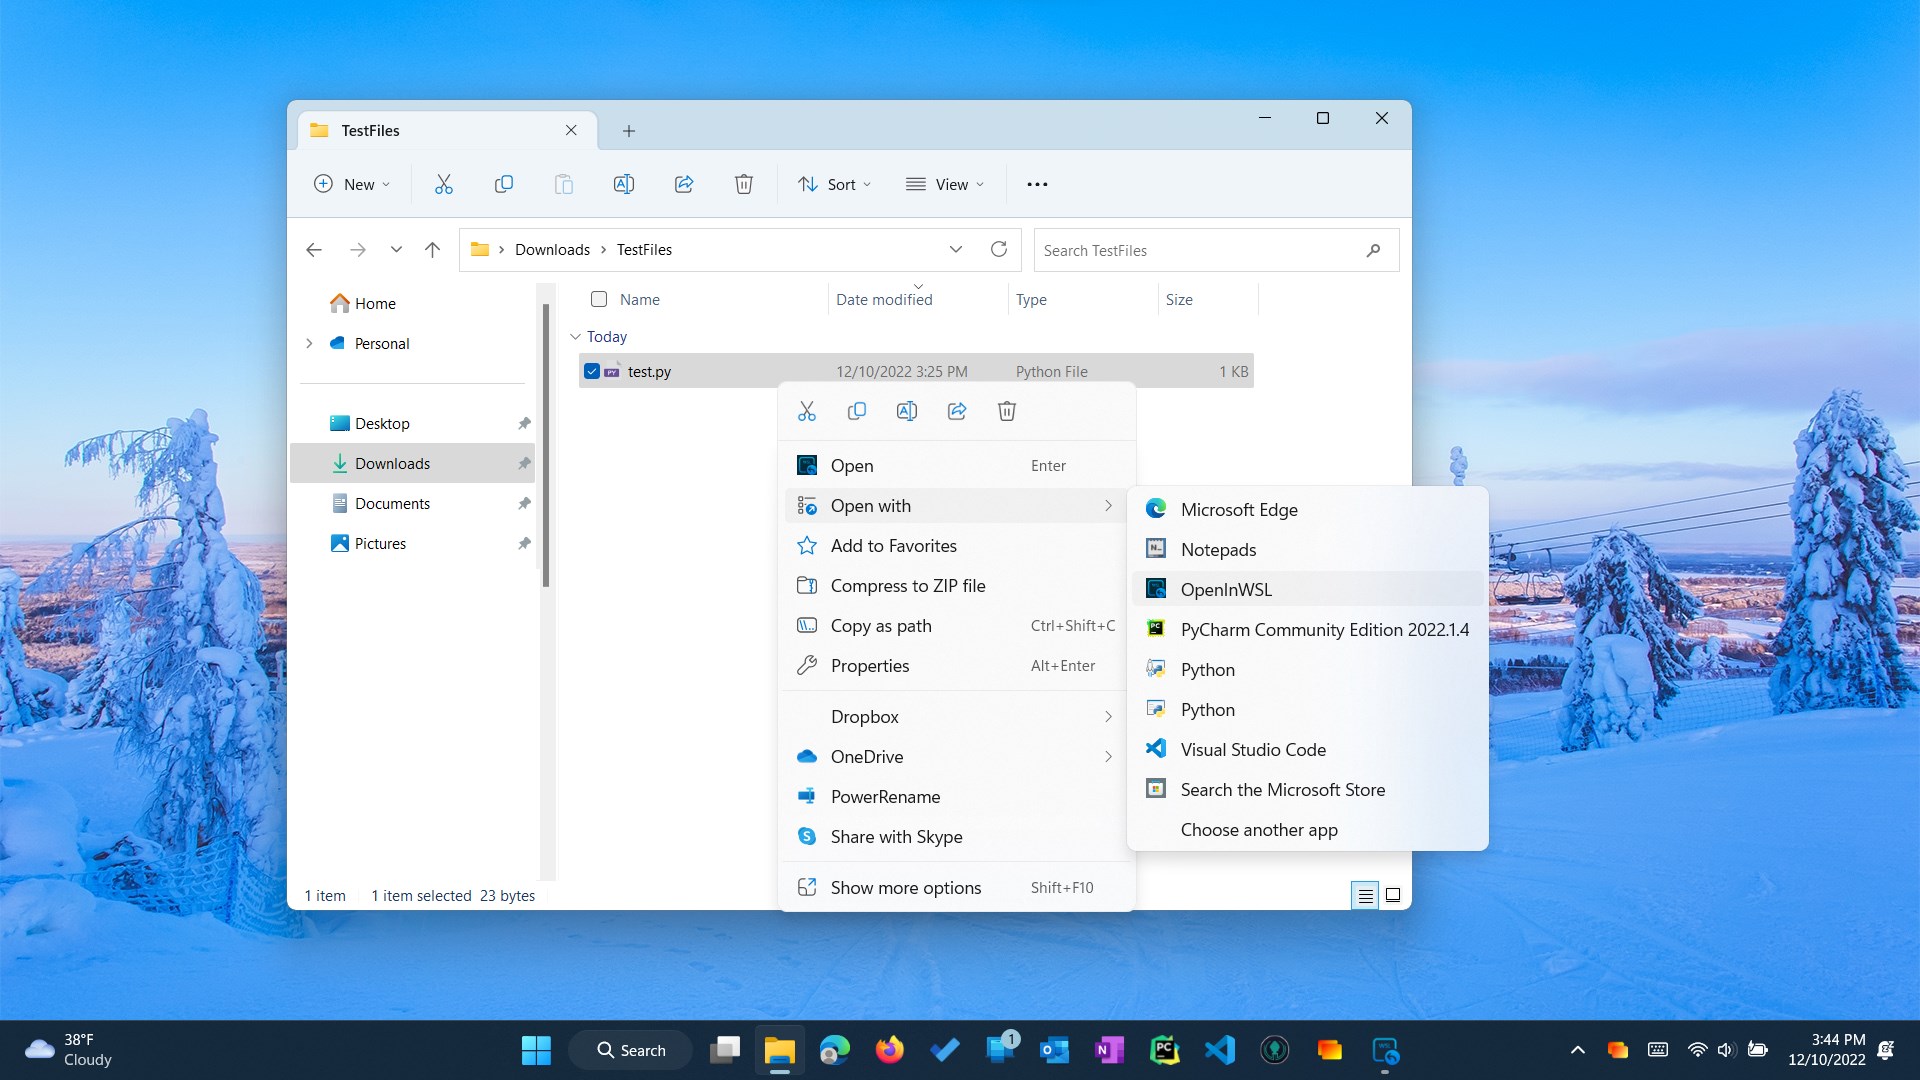Open Visual Studio Code from the taskbar
The image size is (1920, 1080).
pyautogui.click(x=1220, y=1050)
